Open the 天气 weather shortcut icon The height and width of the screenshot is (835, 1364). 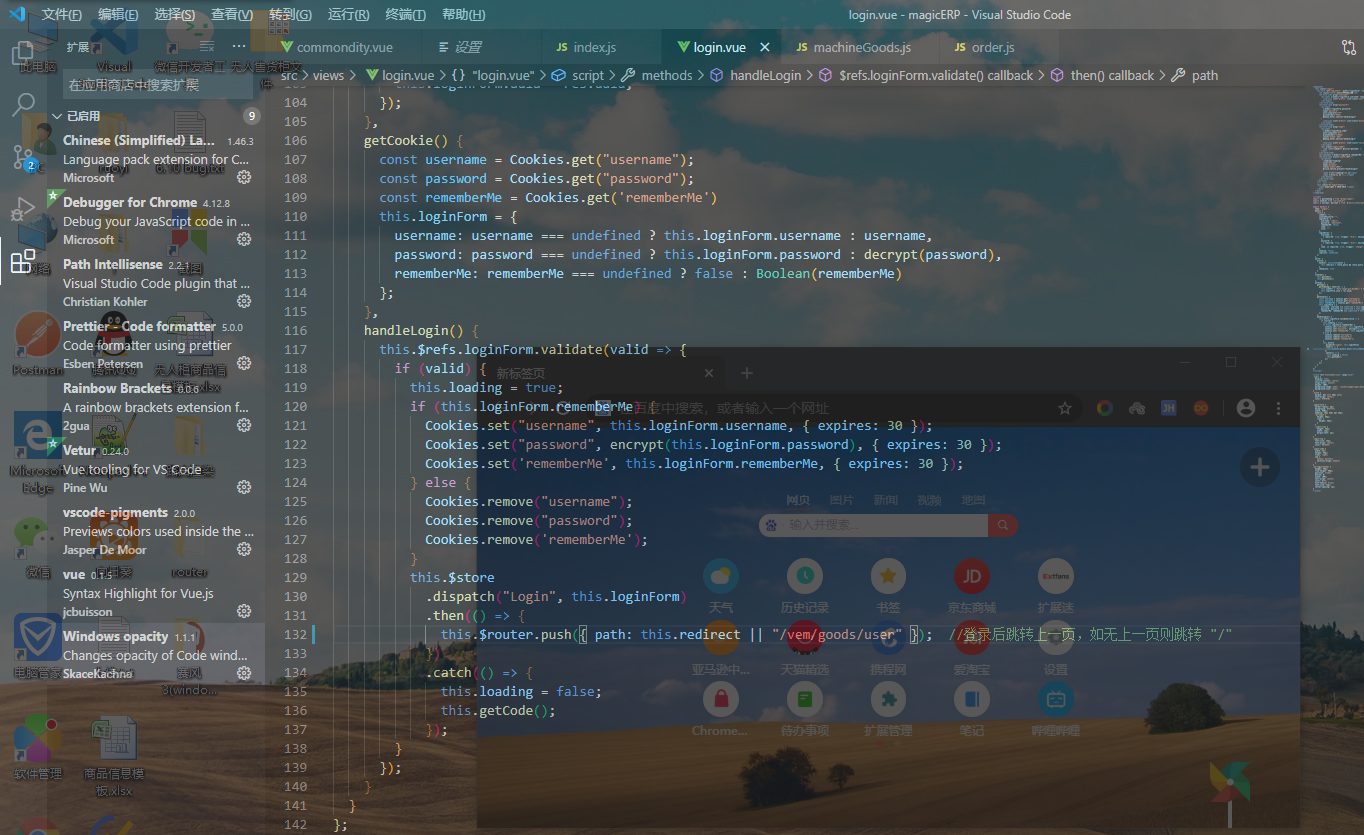(722, 576)
